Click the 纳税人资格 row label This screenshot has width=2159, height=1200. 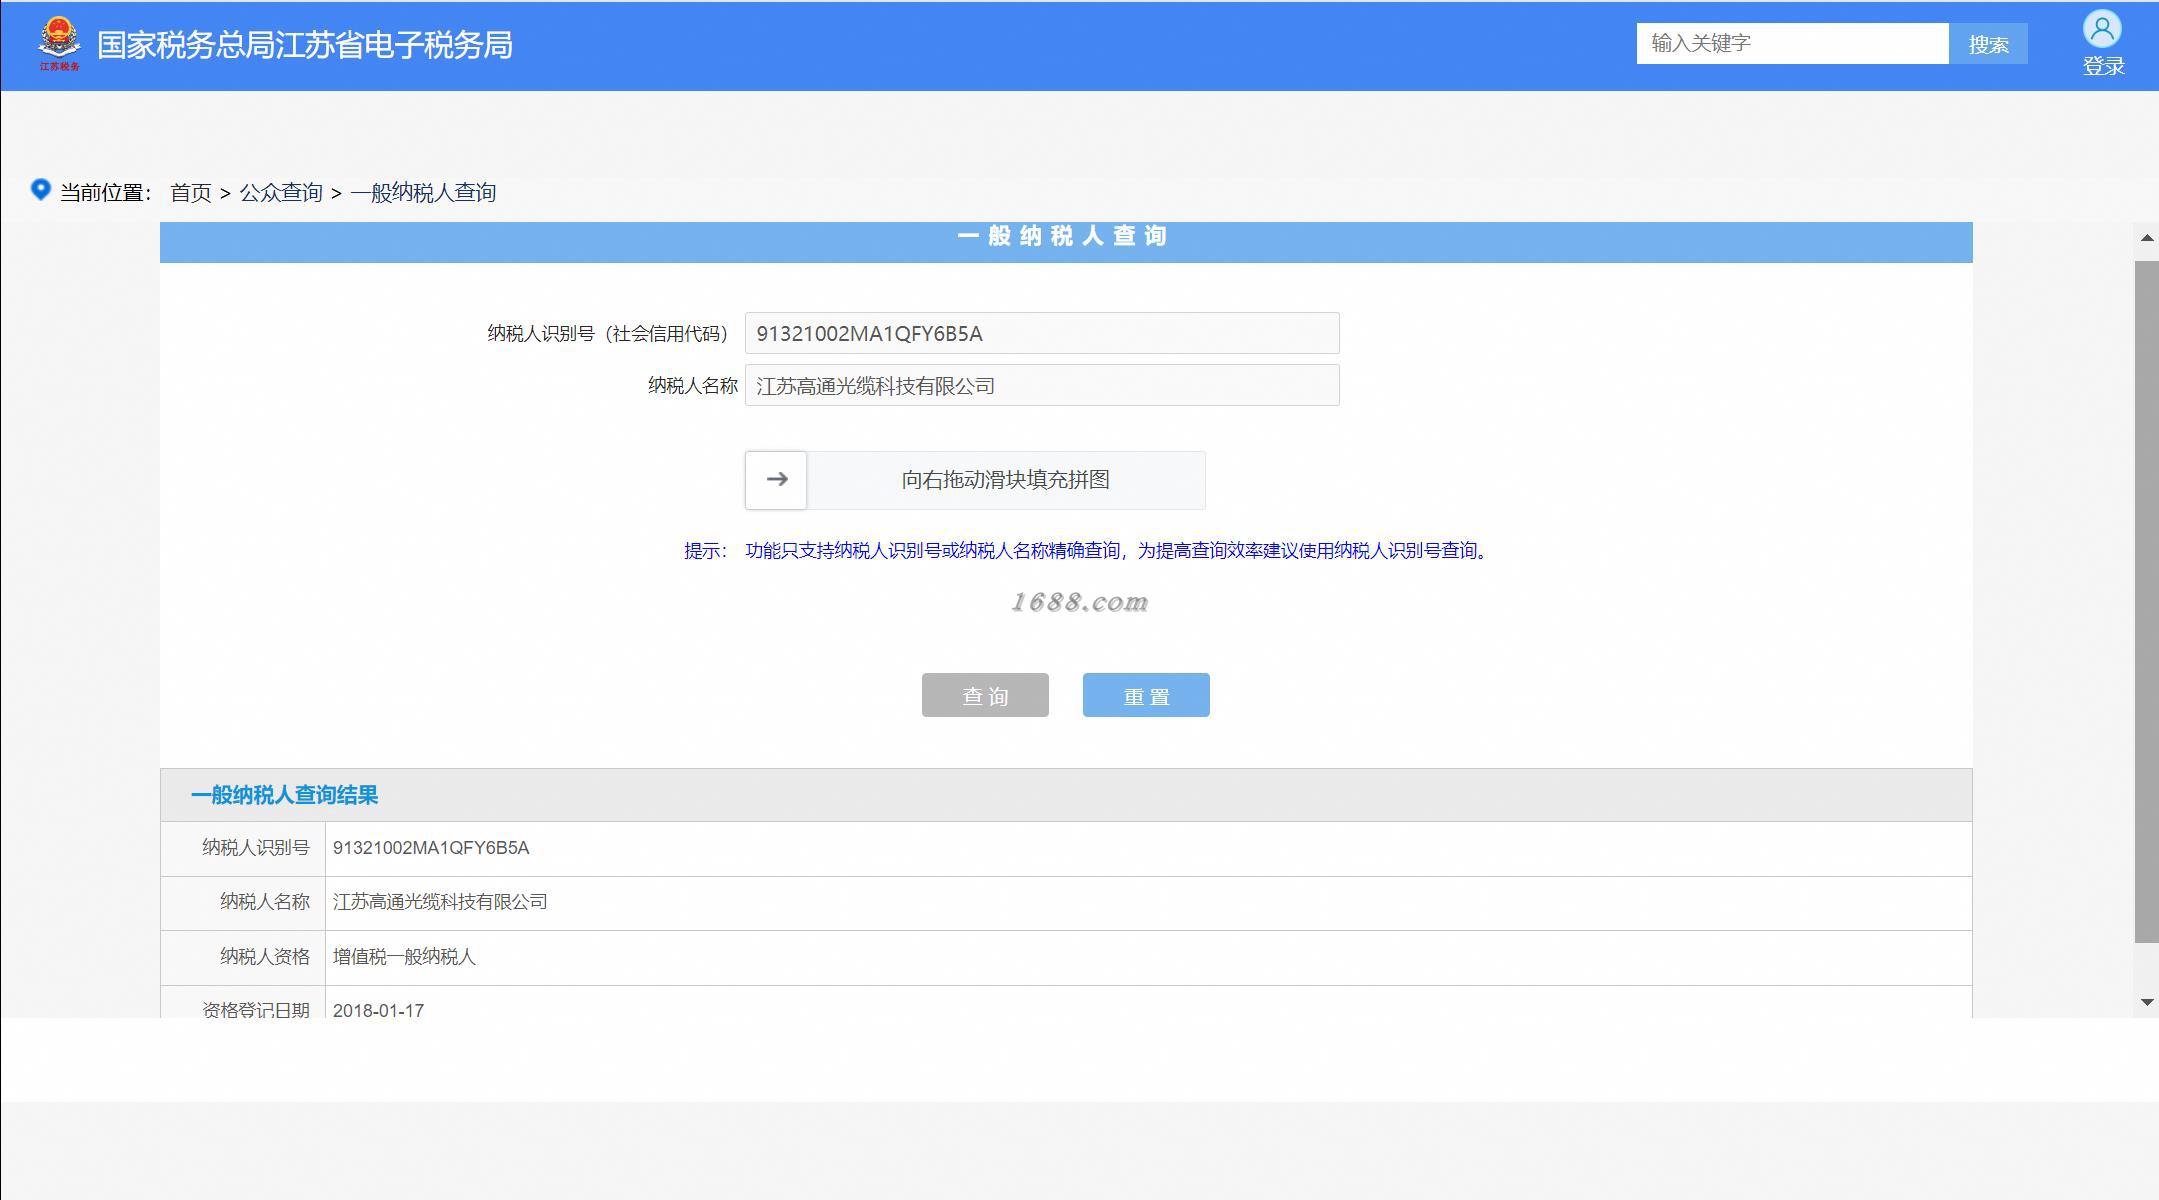coord(265,957)
